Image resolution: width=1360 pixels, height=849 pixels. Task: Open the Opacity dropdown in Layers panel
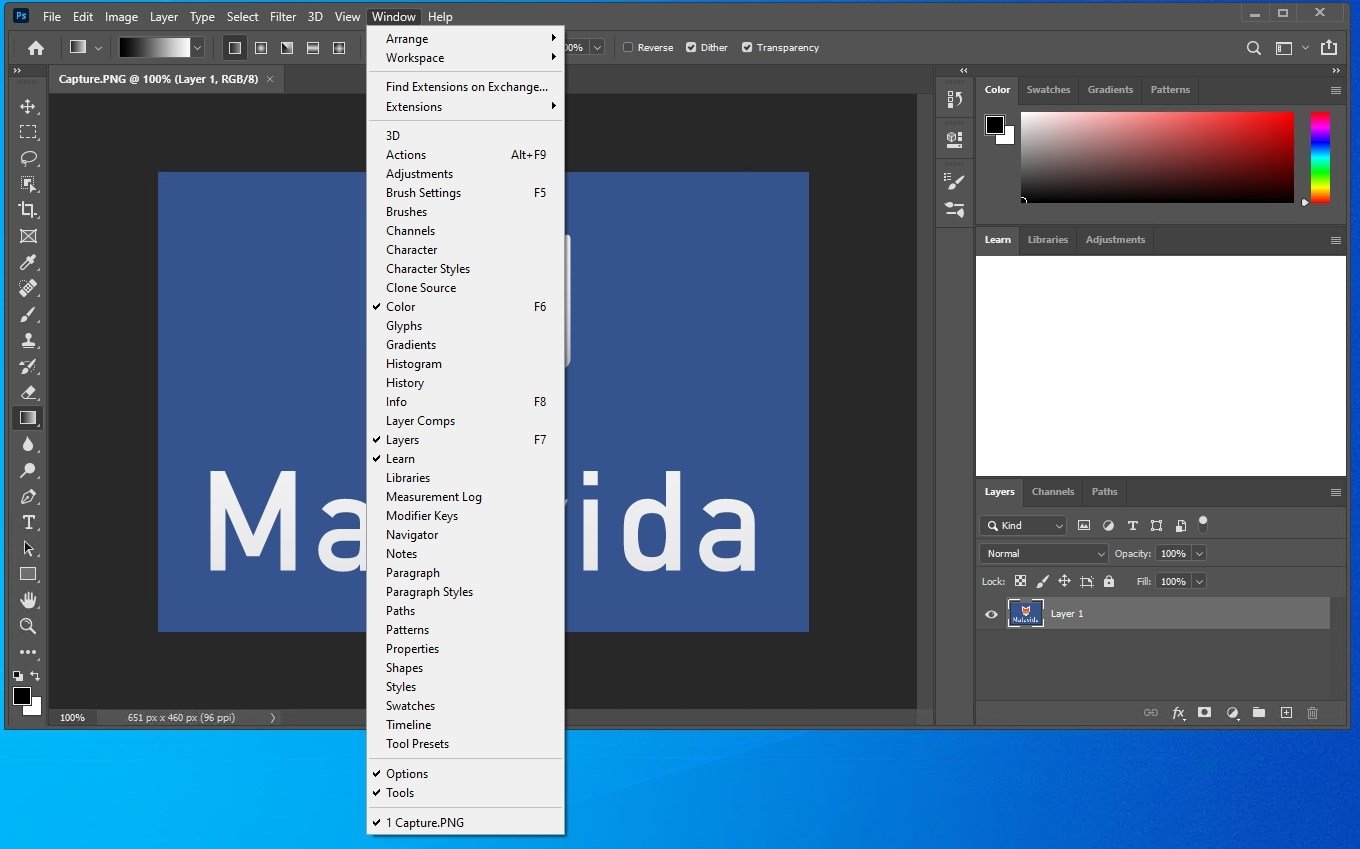(1199, 553)
